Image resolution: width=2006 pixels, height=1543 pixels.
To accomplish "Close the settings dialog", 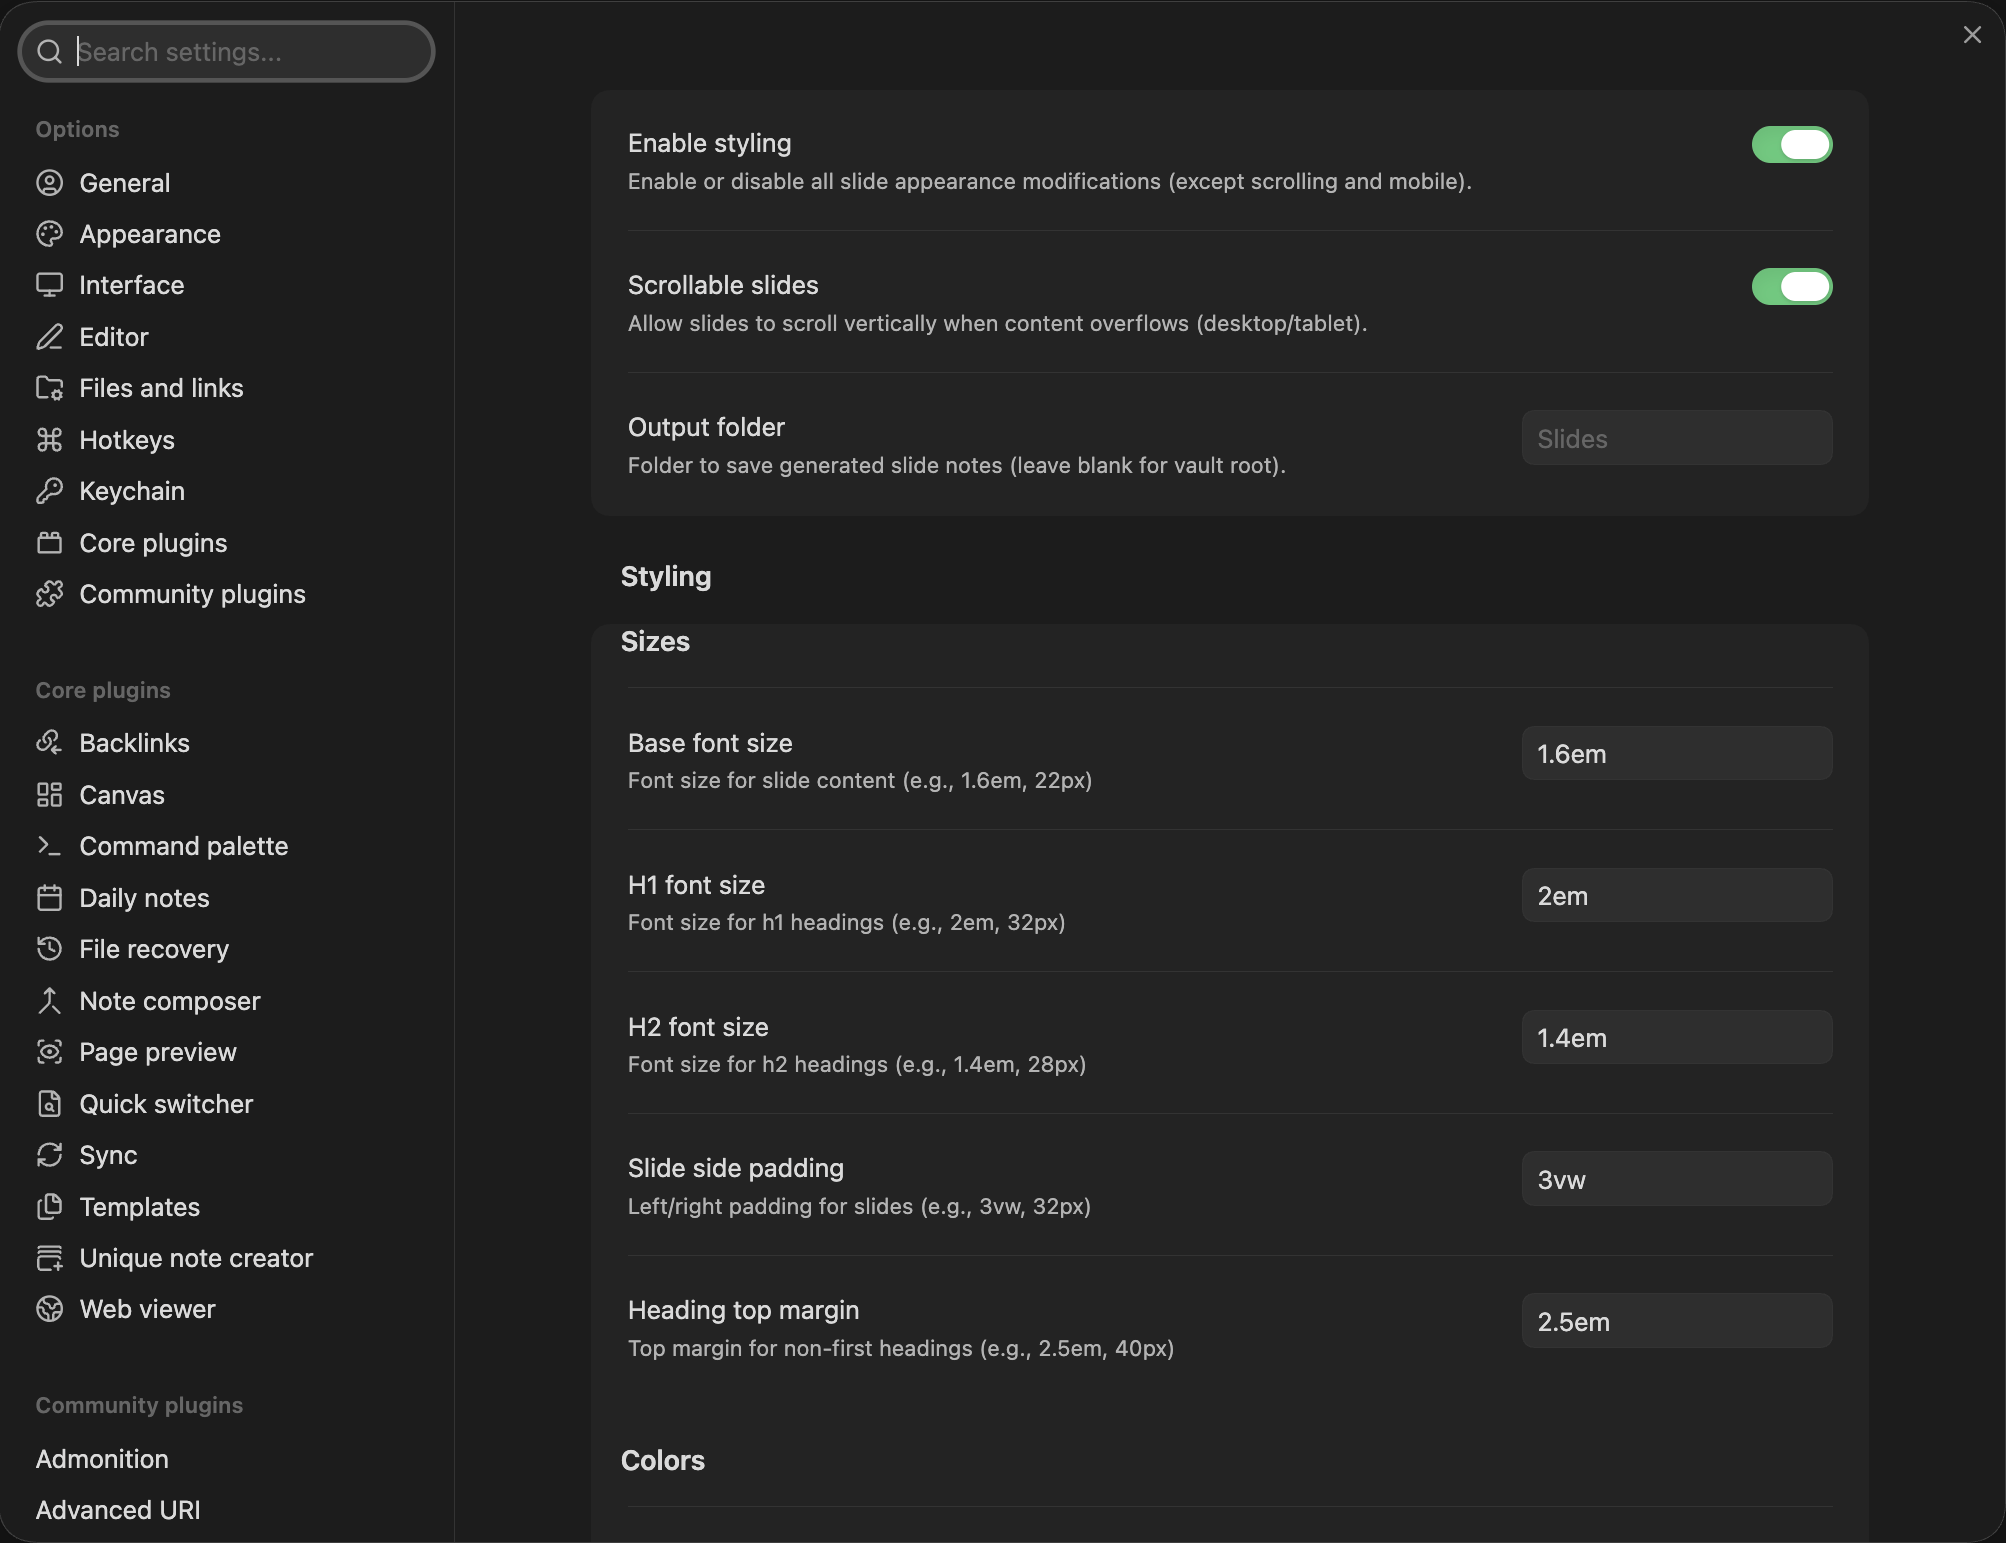I will [1972, 35].
